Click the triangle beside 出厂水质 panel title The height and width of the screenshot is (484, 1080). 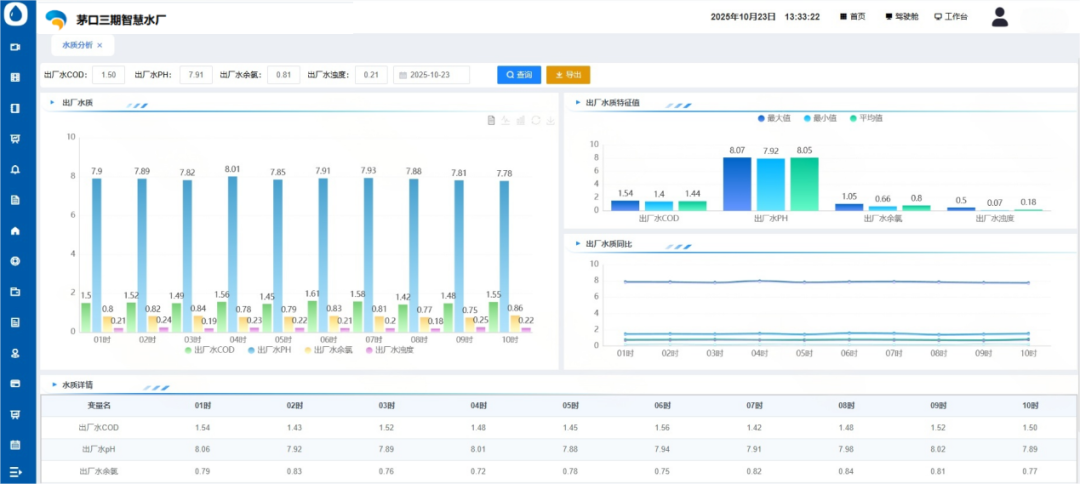(52, 103)
